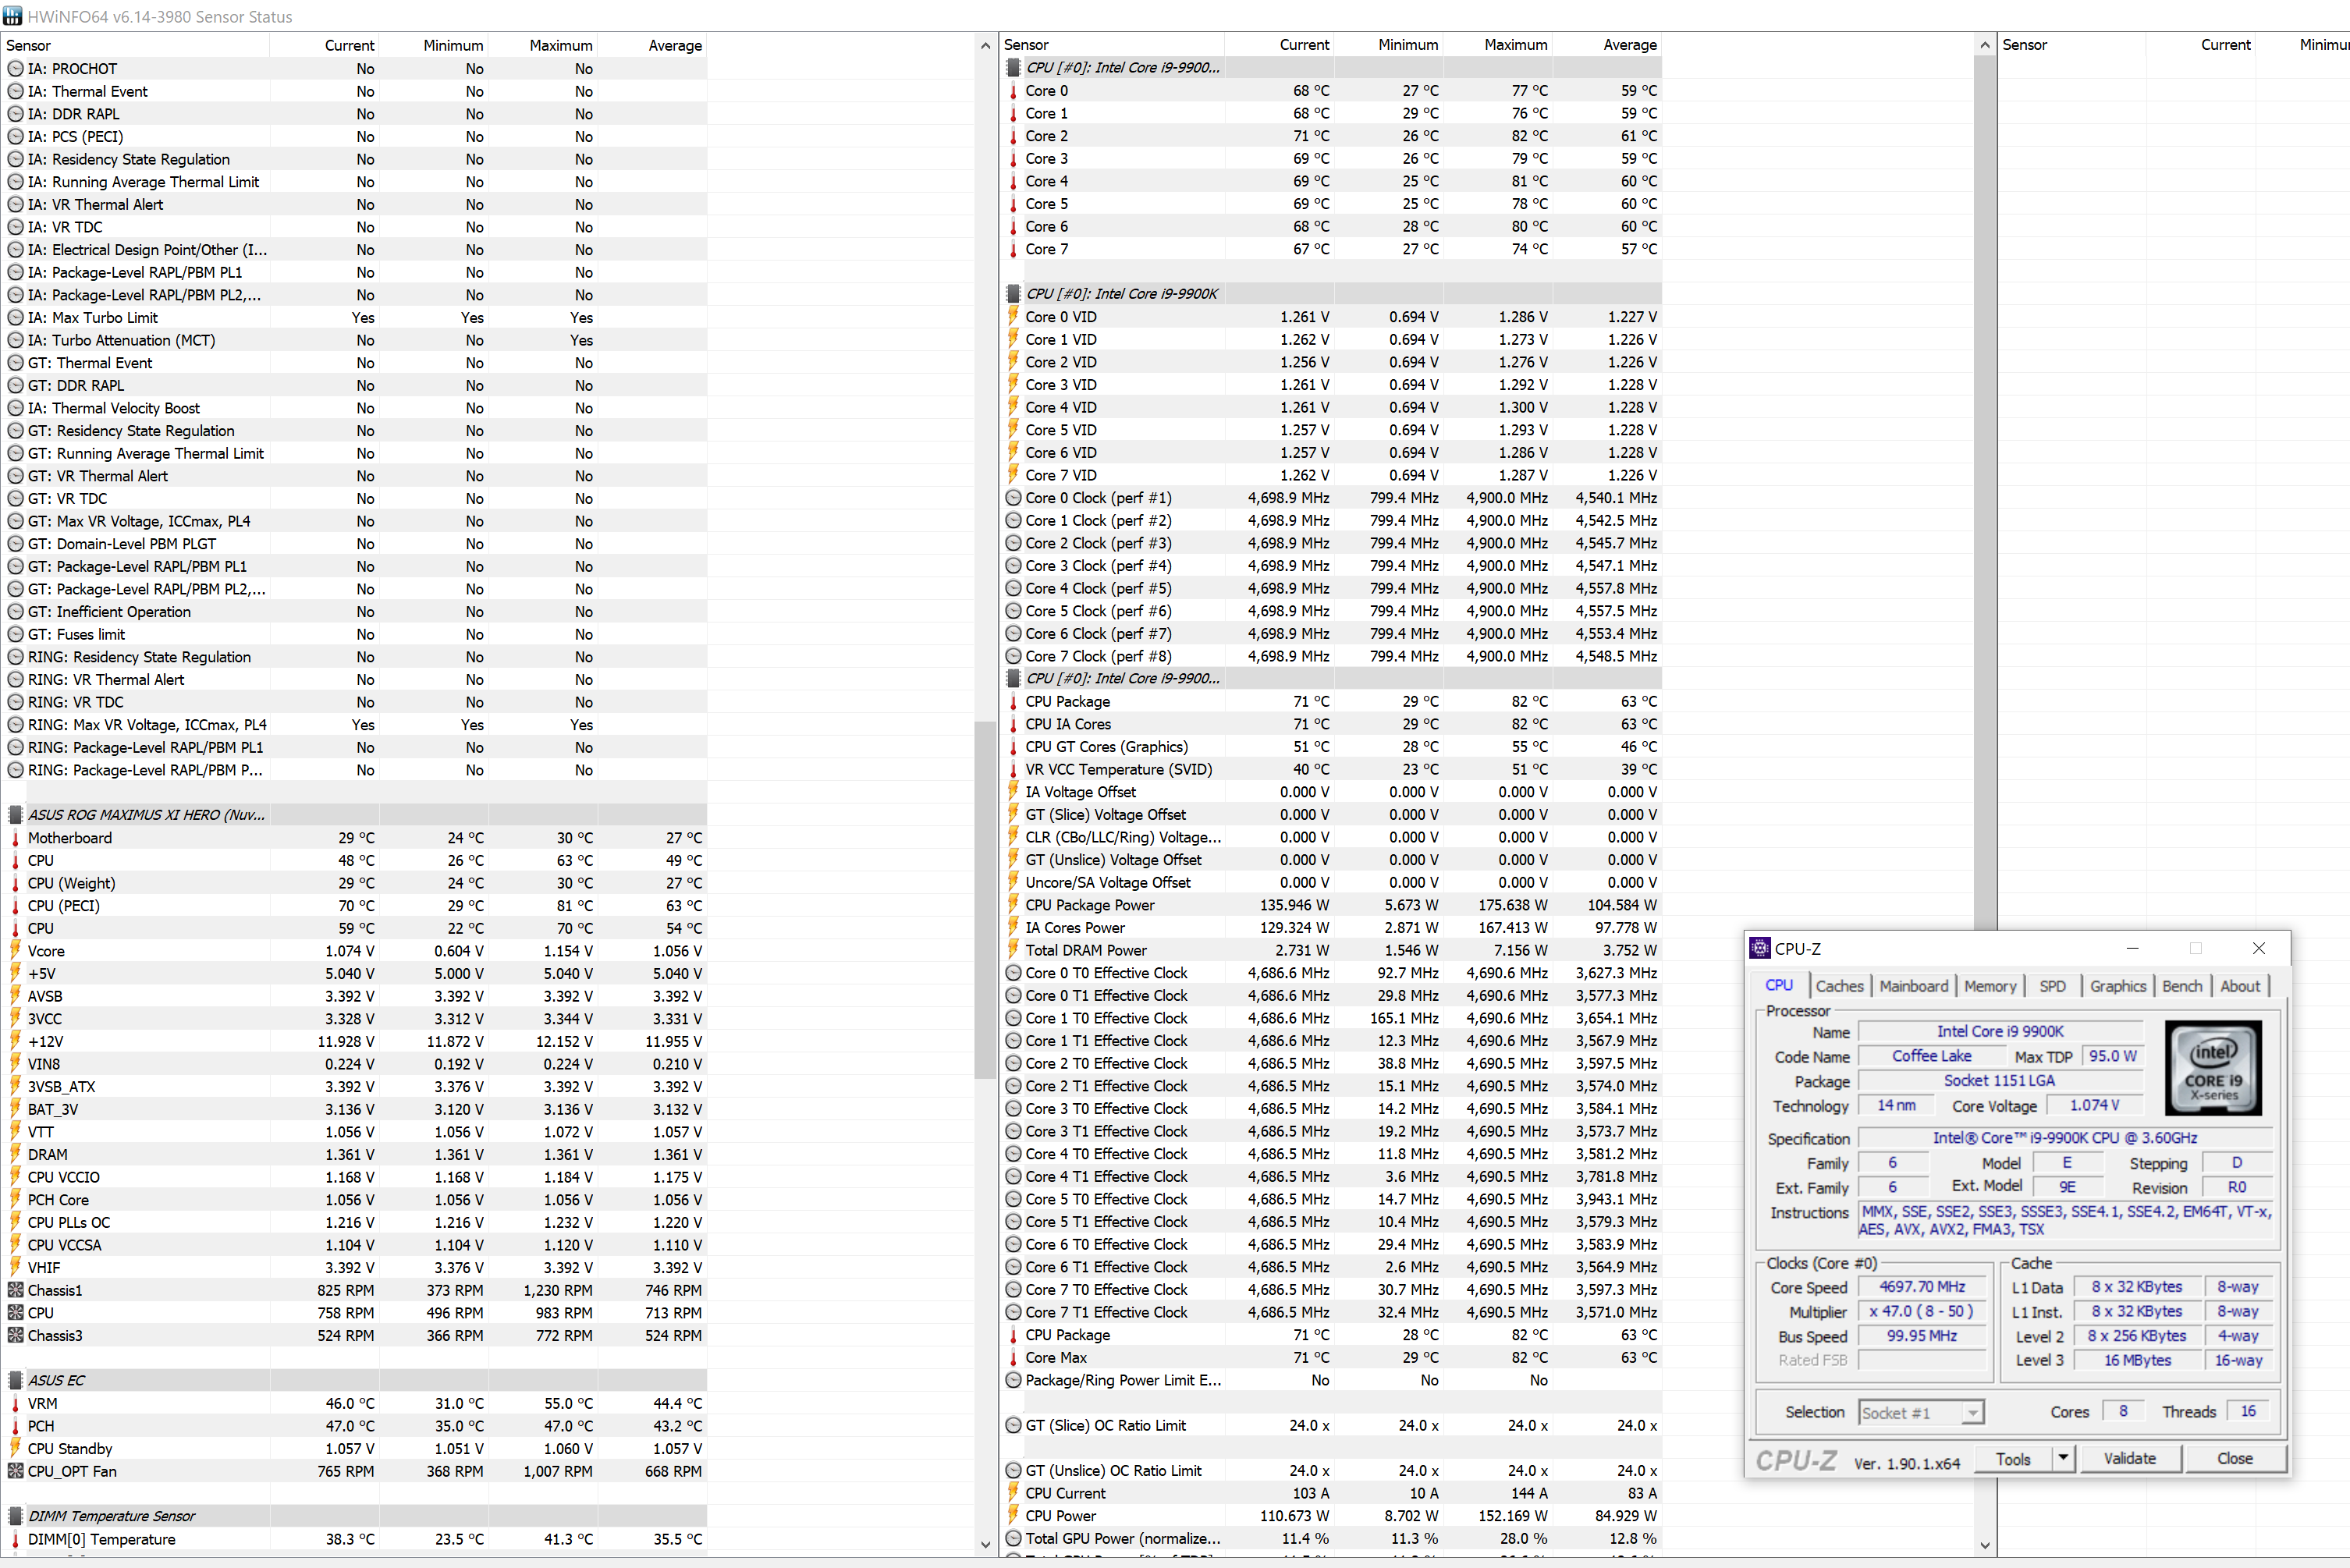Click the ASUS EC sensor group icon

(x=15, y=1380)
